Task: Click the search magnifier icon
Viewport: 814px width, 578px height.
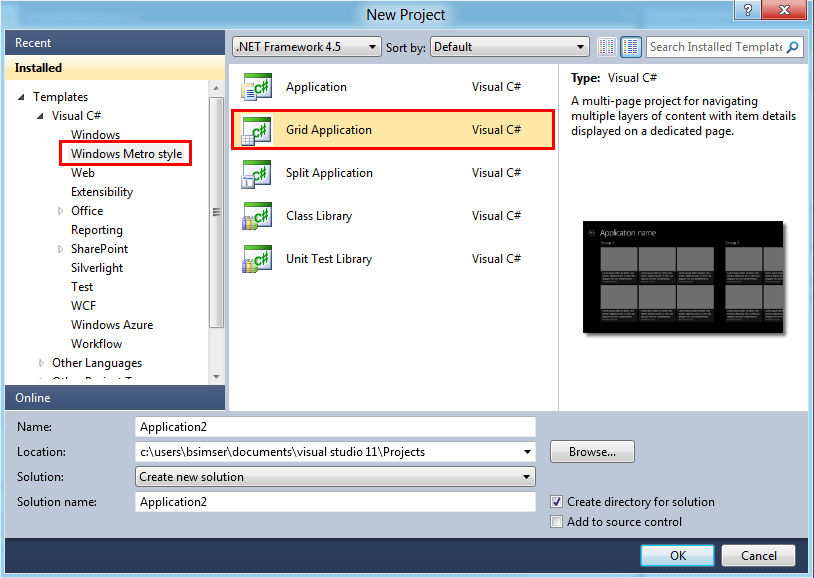Action: point(792,47)
